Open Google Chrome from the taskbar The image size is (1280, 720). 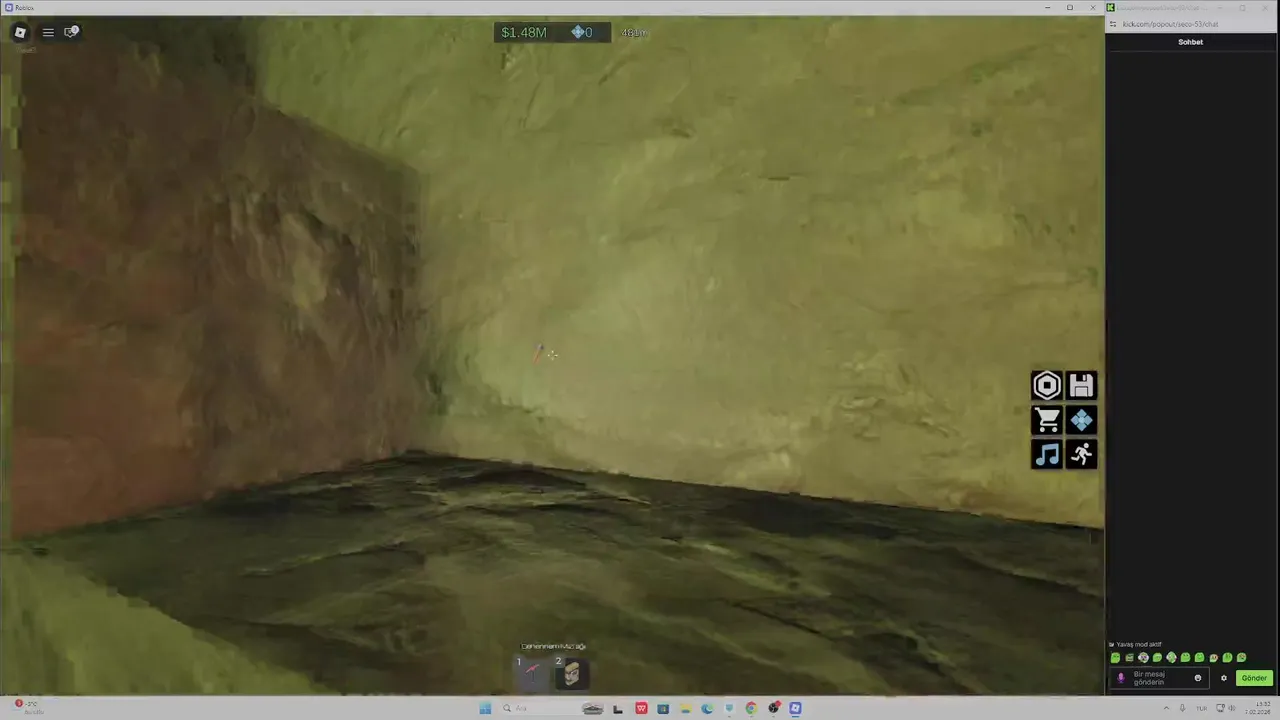(751, 708)
